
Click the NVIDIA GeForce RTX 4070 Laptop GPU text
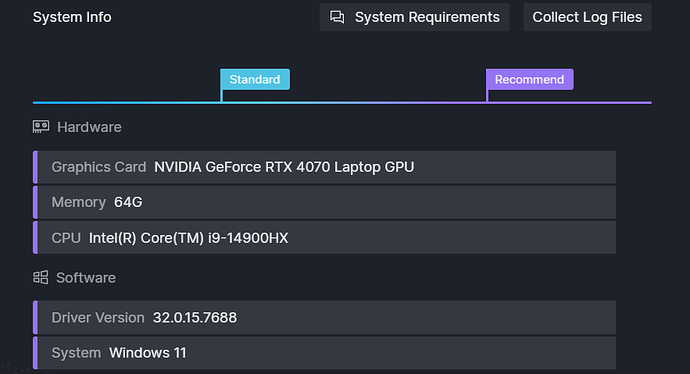click(284, 167)
